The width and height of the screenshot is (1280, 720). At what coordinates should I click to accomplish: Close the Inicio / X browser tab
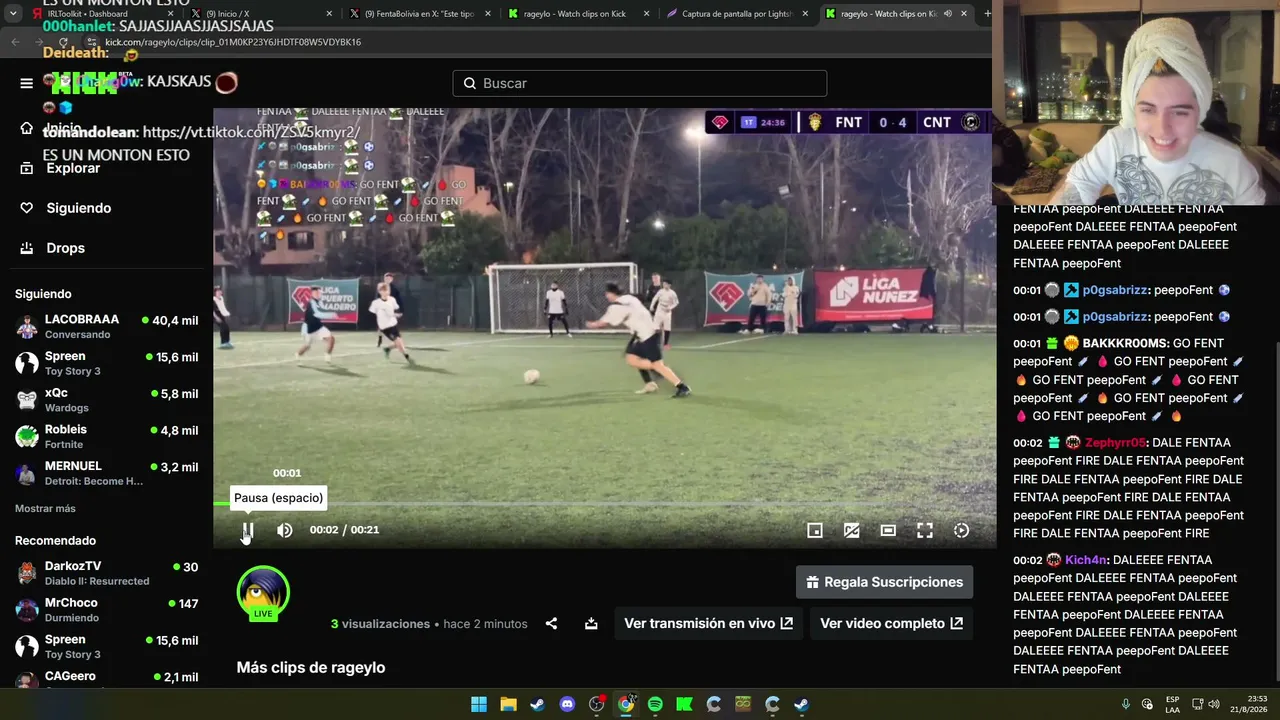329,14
